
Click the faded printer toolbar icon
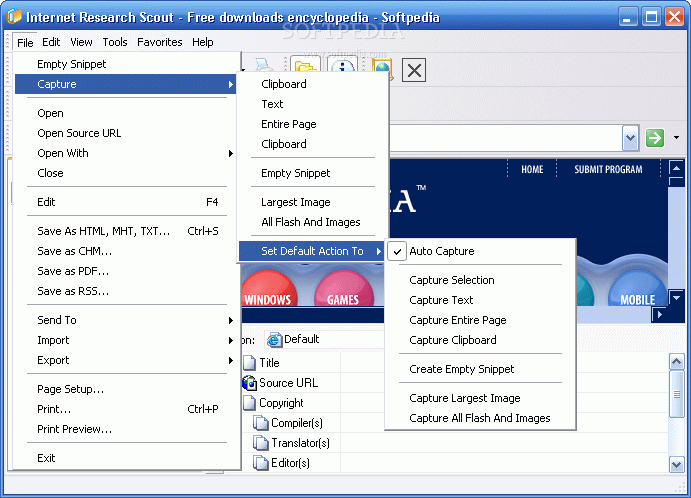264,65
